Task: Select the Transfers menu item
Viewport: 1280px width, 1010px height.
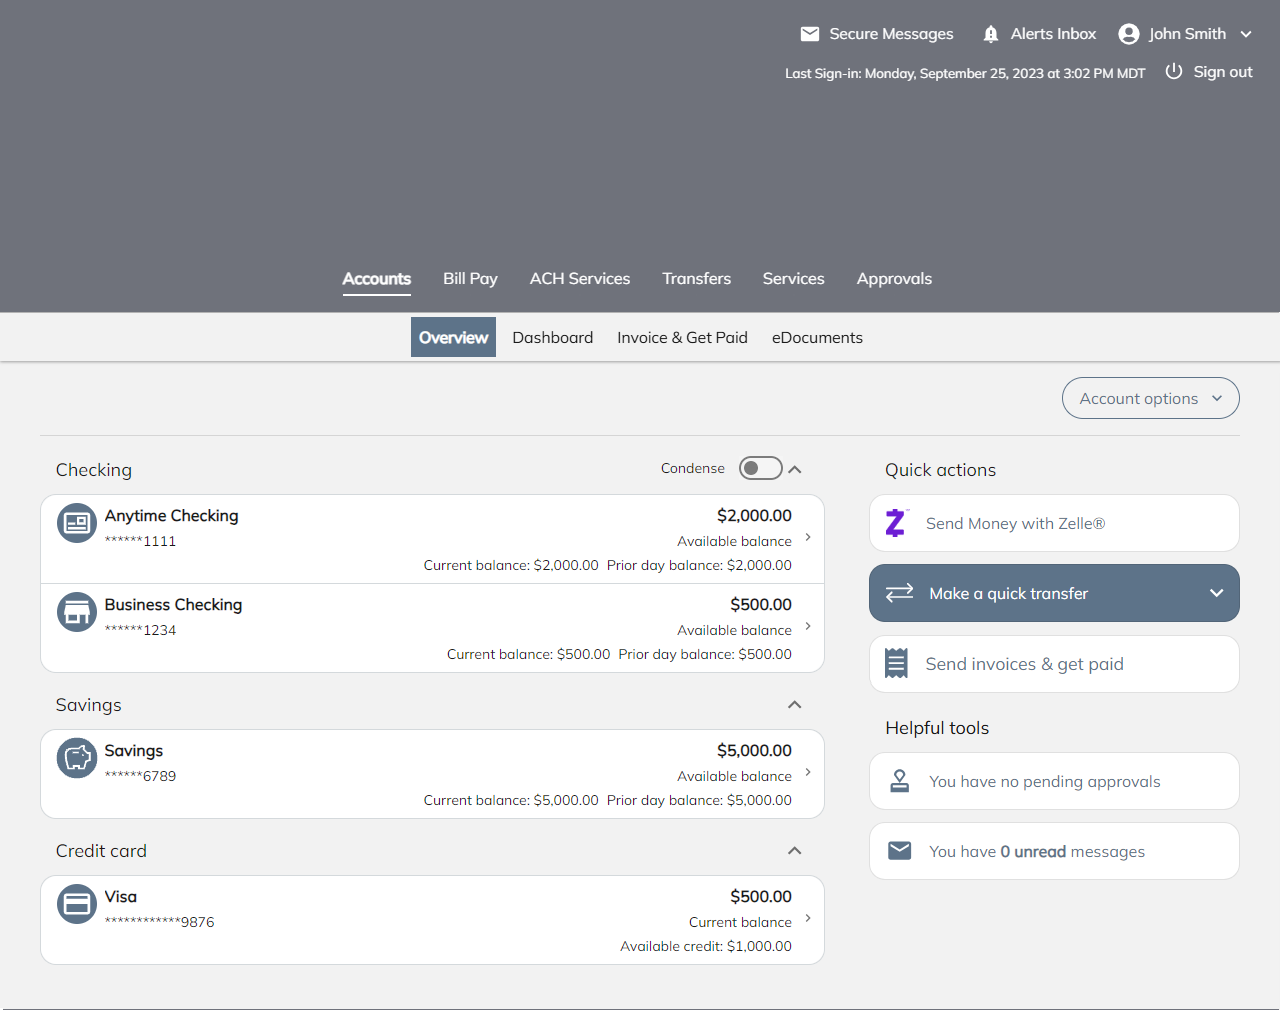Action: pyautogui.click(x=697, y=279)
